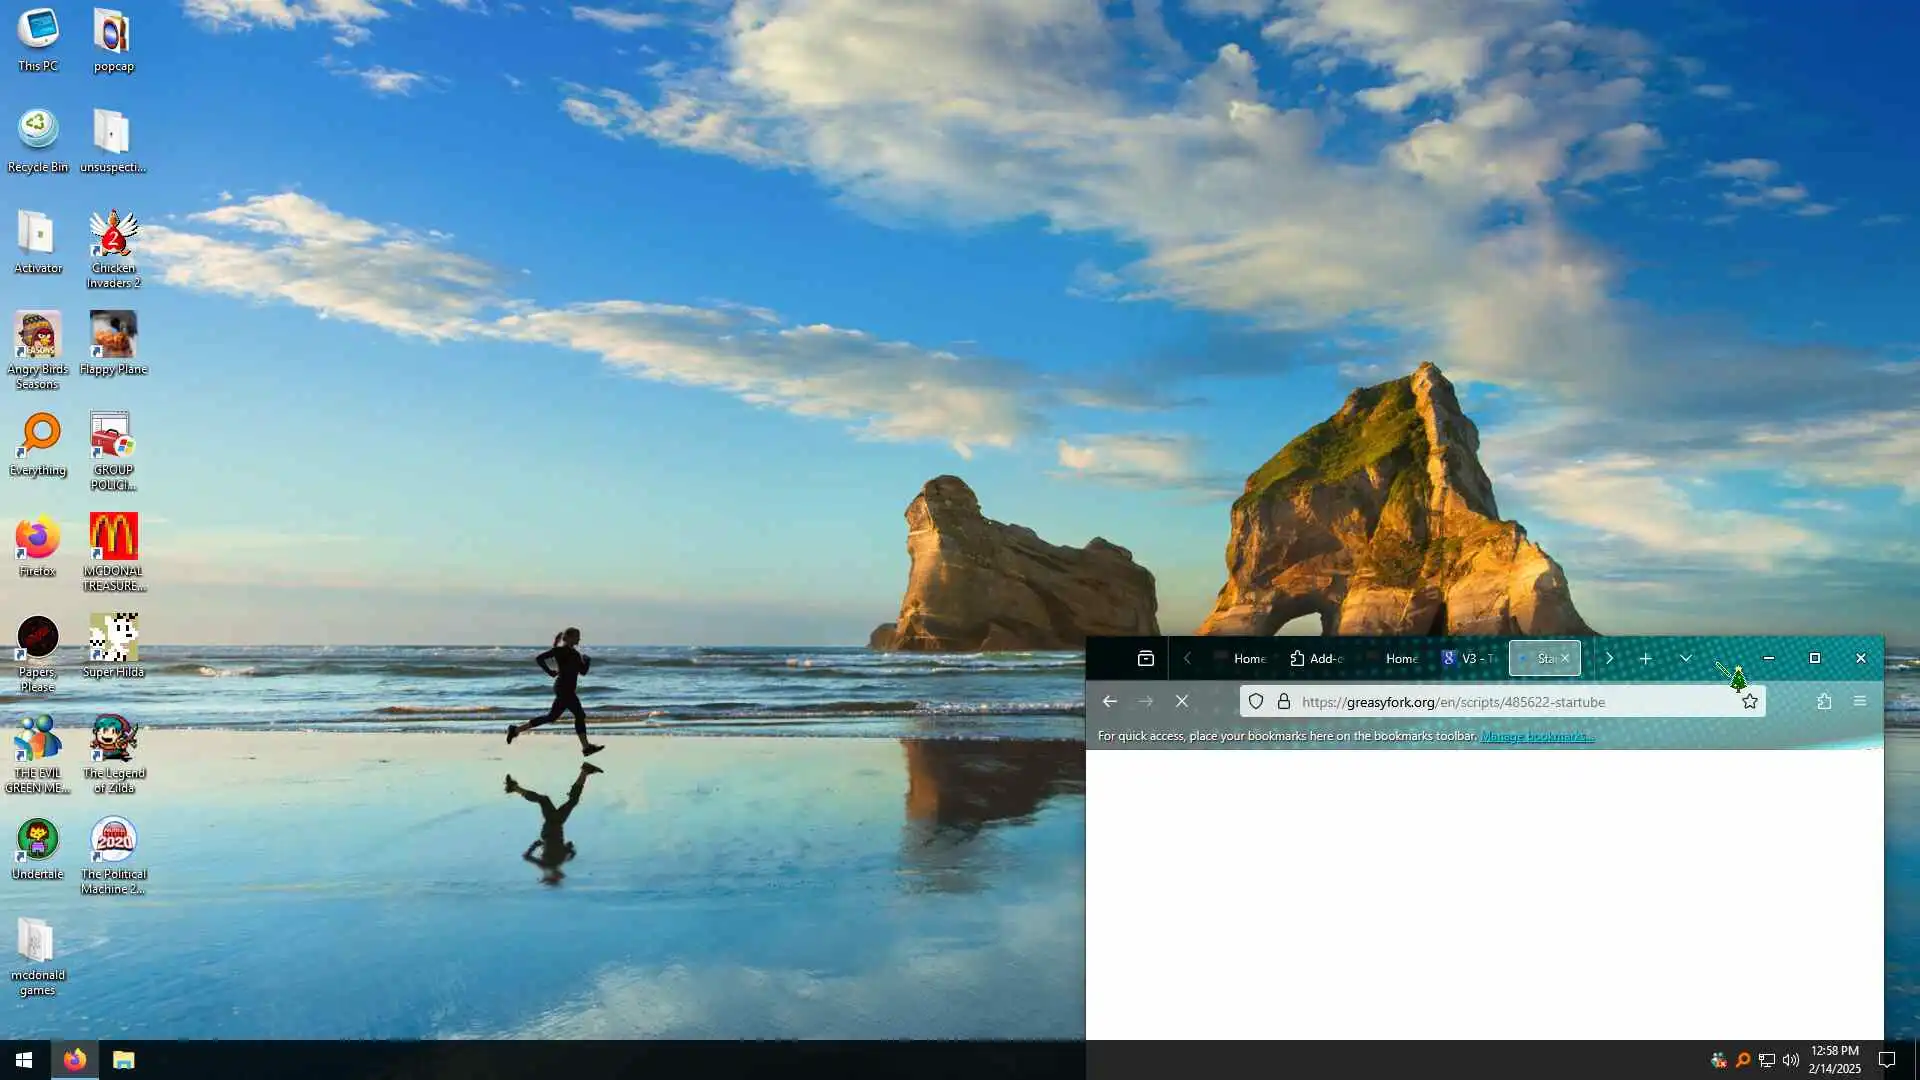Click the site security padlock icon
The height and width of the screenshot is (1080, 1920).
[1284, 702]
